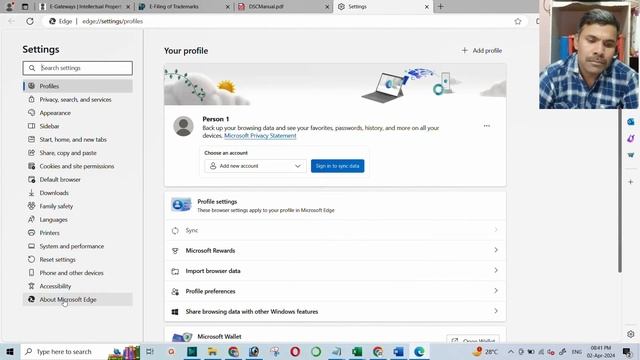Open the Profiles settings section
This screenshot has height=360, width=640.
tap(78, 86)
